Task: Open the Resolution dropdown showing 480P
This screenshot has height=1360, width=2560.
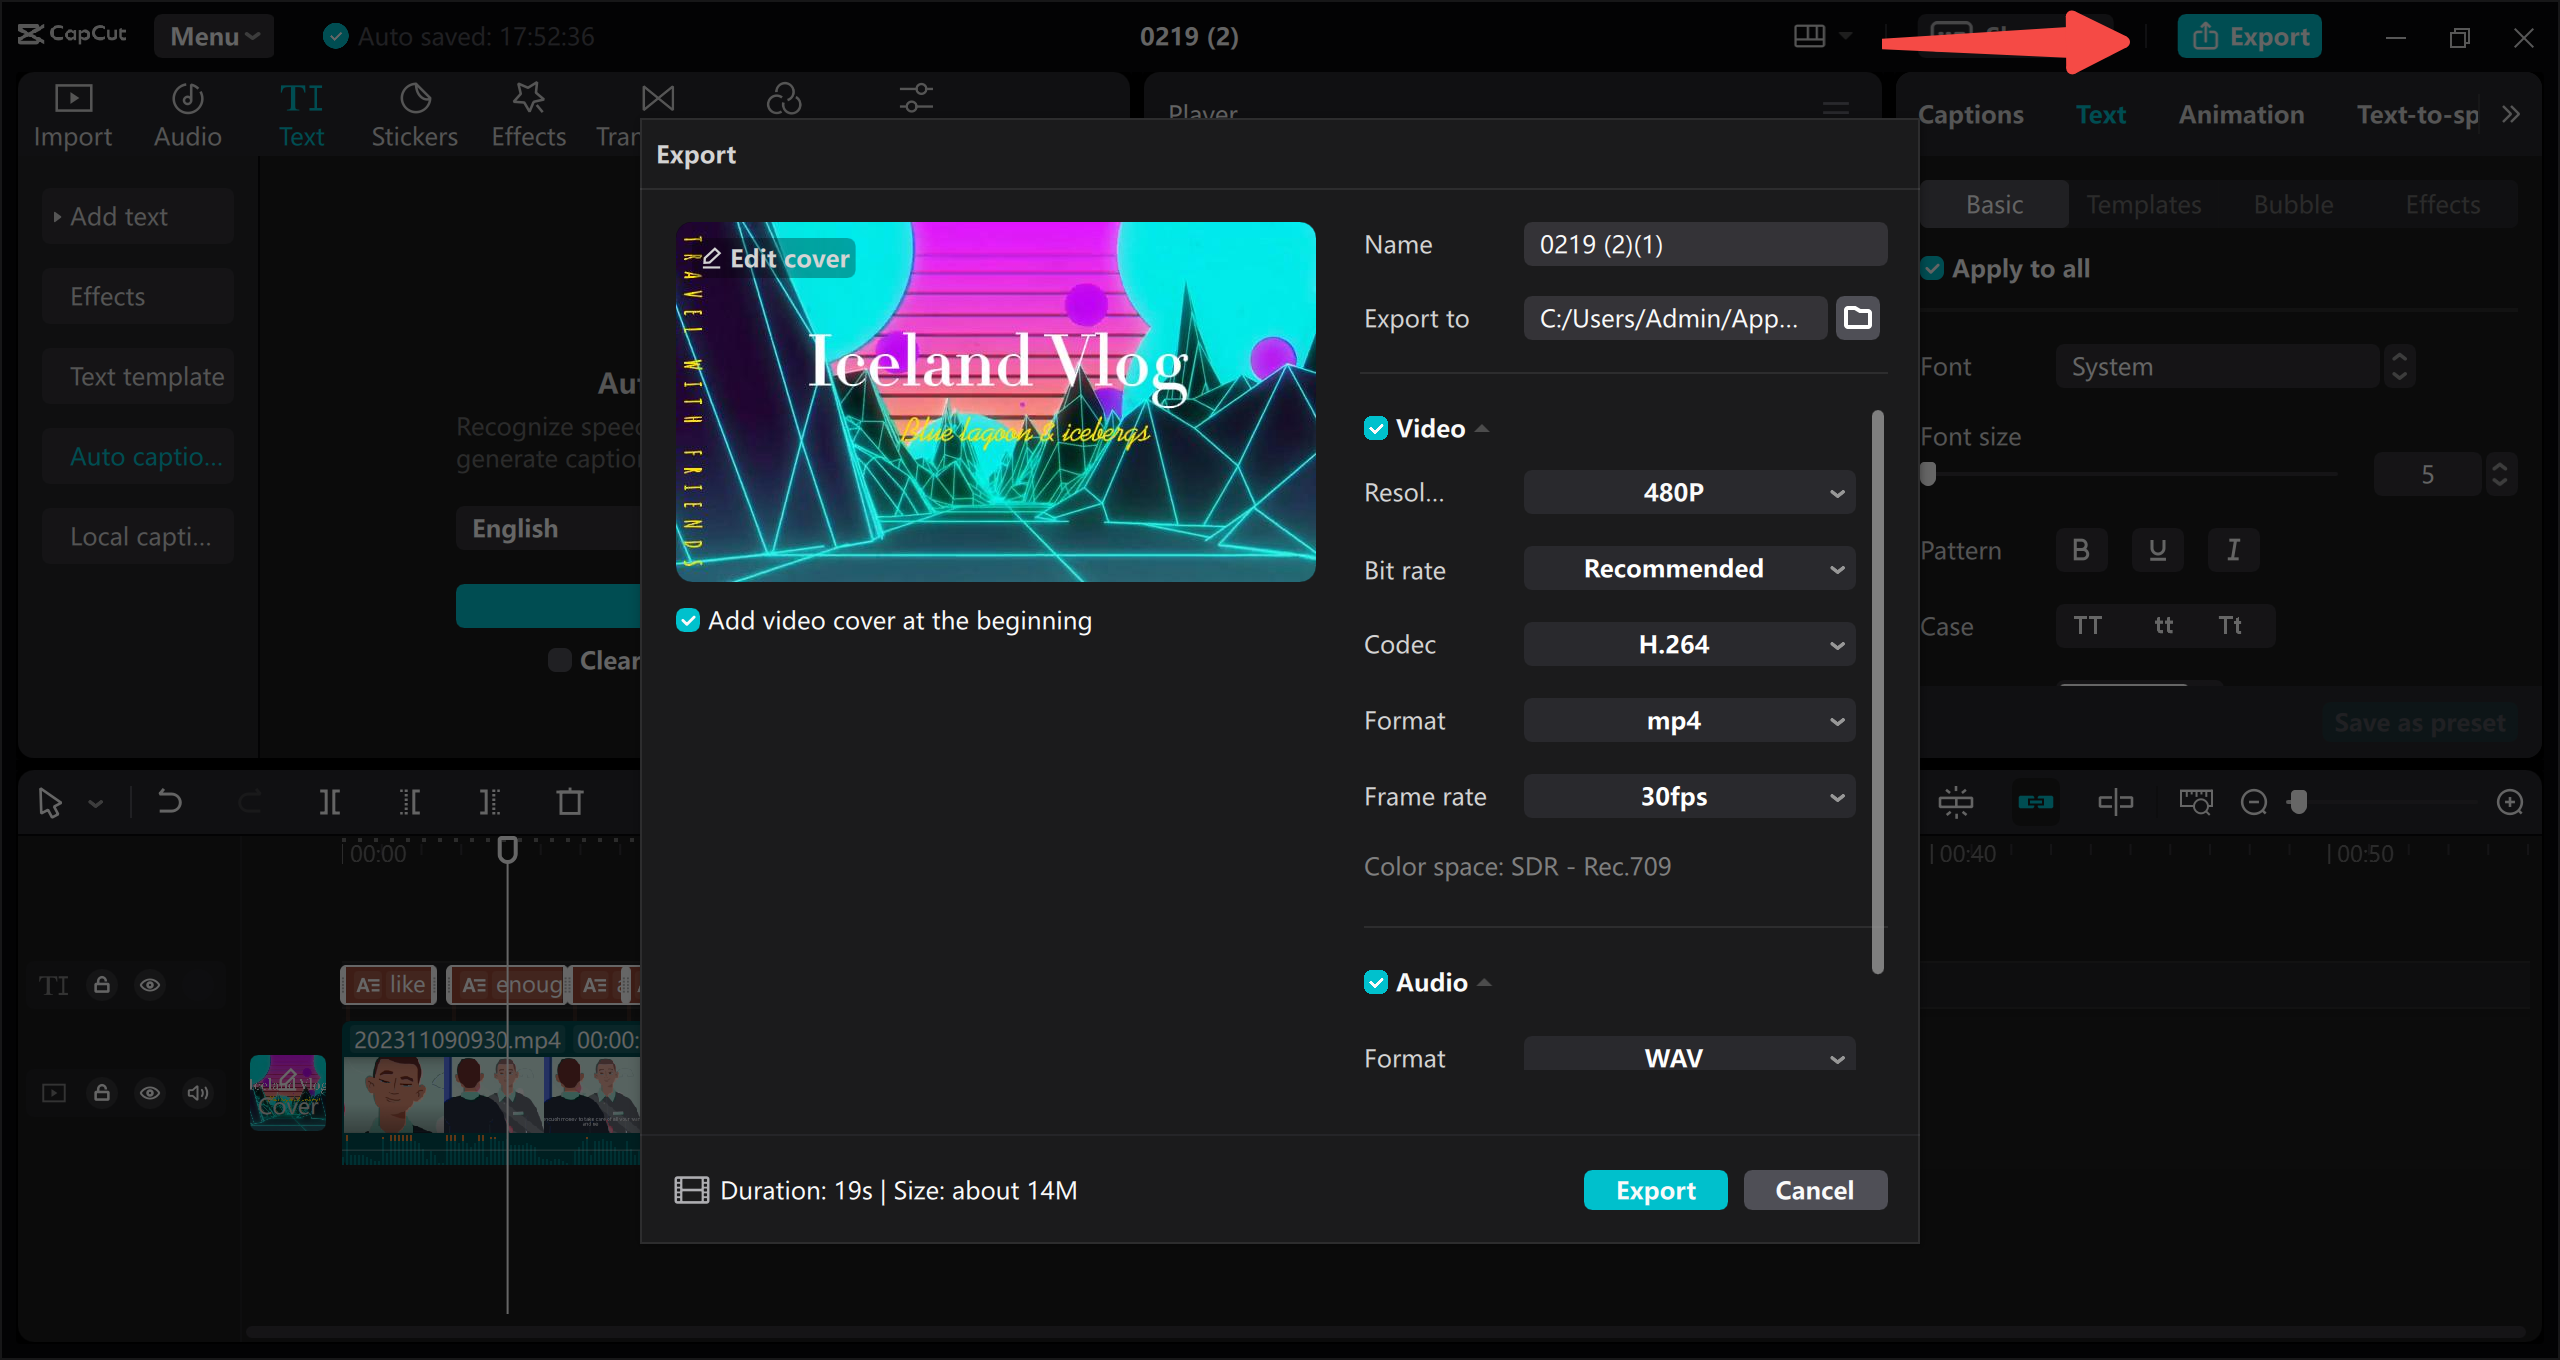Action: 1688,492
